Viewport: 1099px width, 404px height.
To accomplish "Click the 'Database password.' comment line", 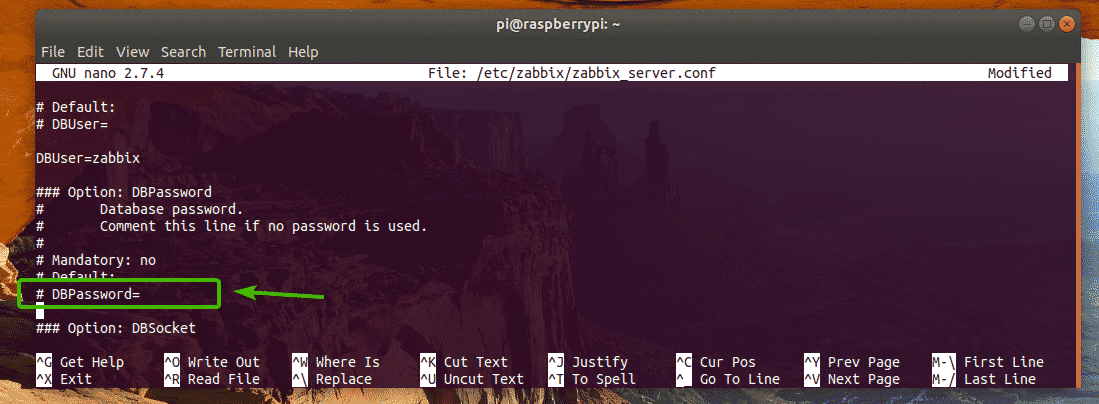I will point(171,209).
